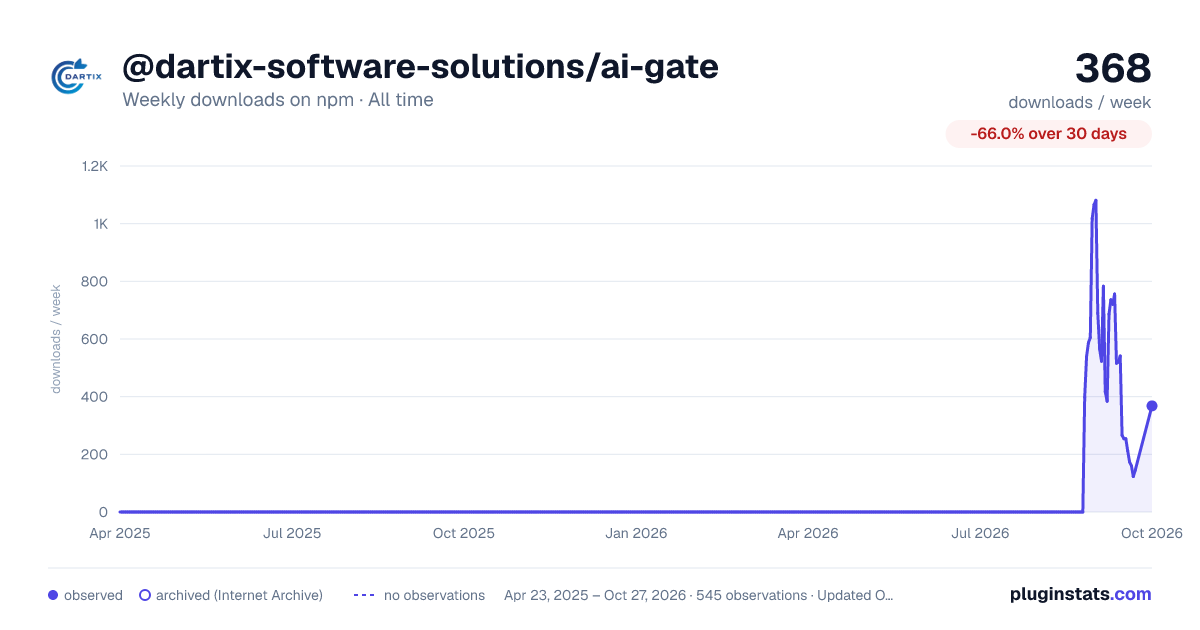Click the date range and observations footer text

(698, 595)
